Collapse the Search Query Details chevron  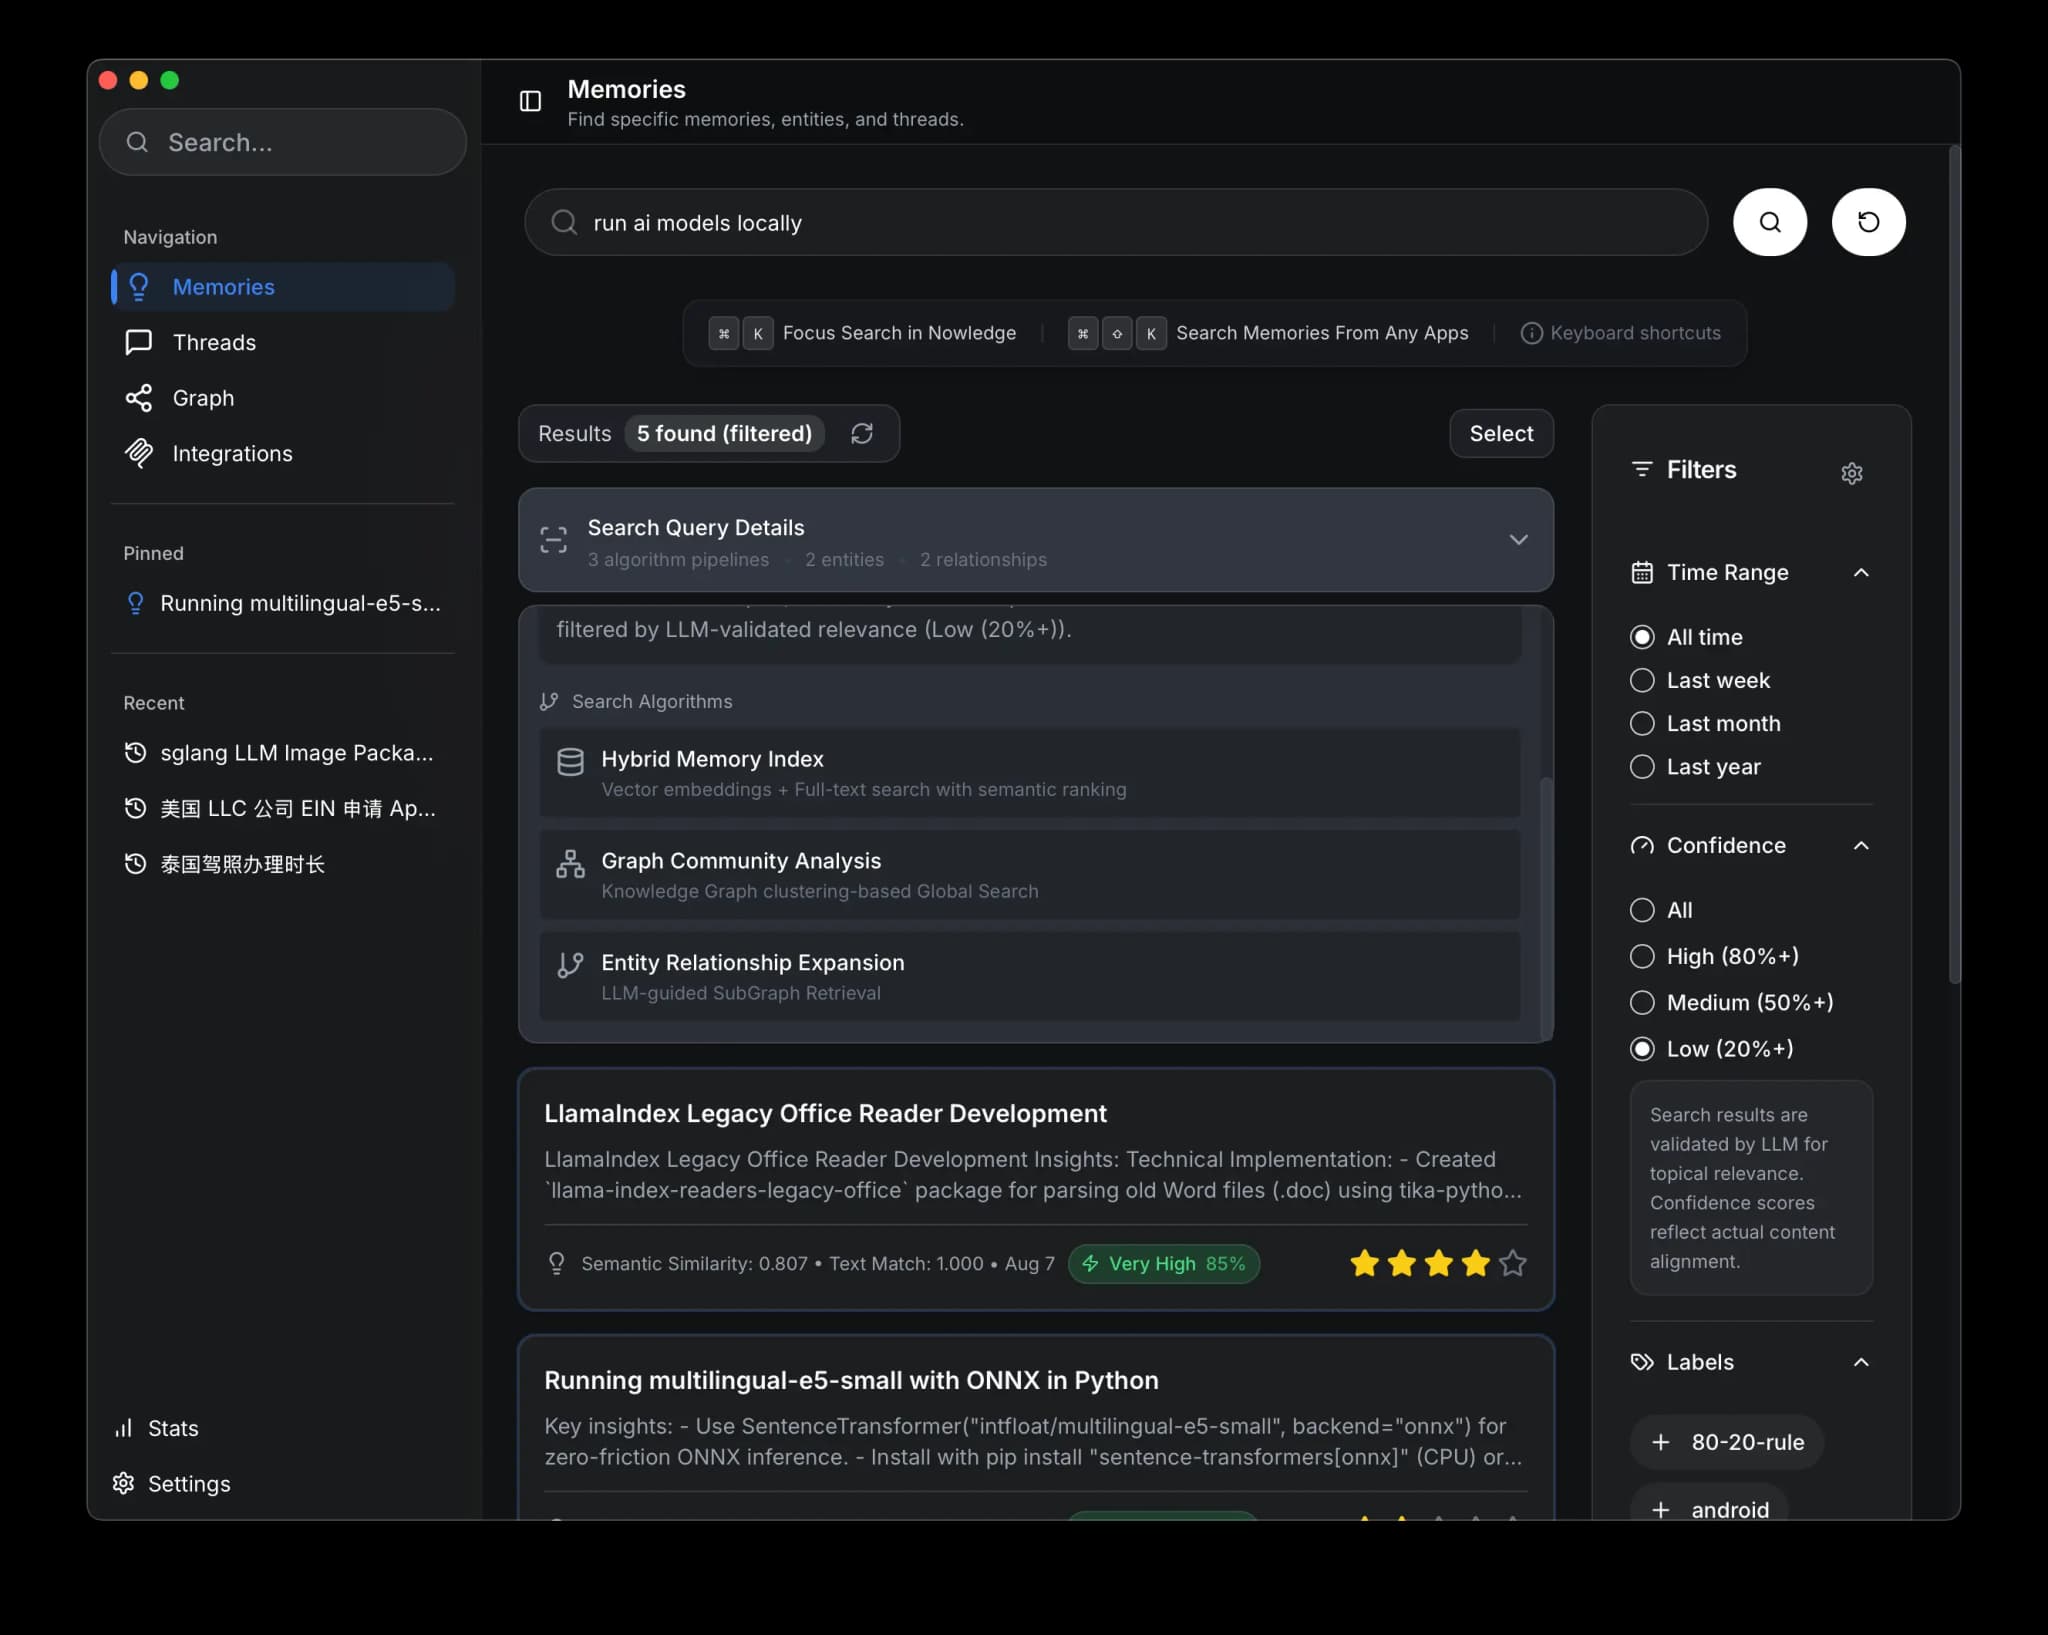click(x=1517, y=540)
